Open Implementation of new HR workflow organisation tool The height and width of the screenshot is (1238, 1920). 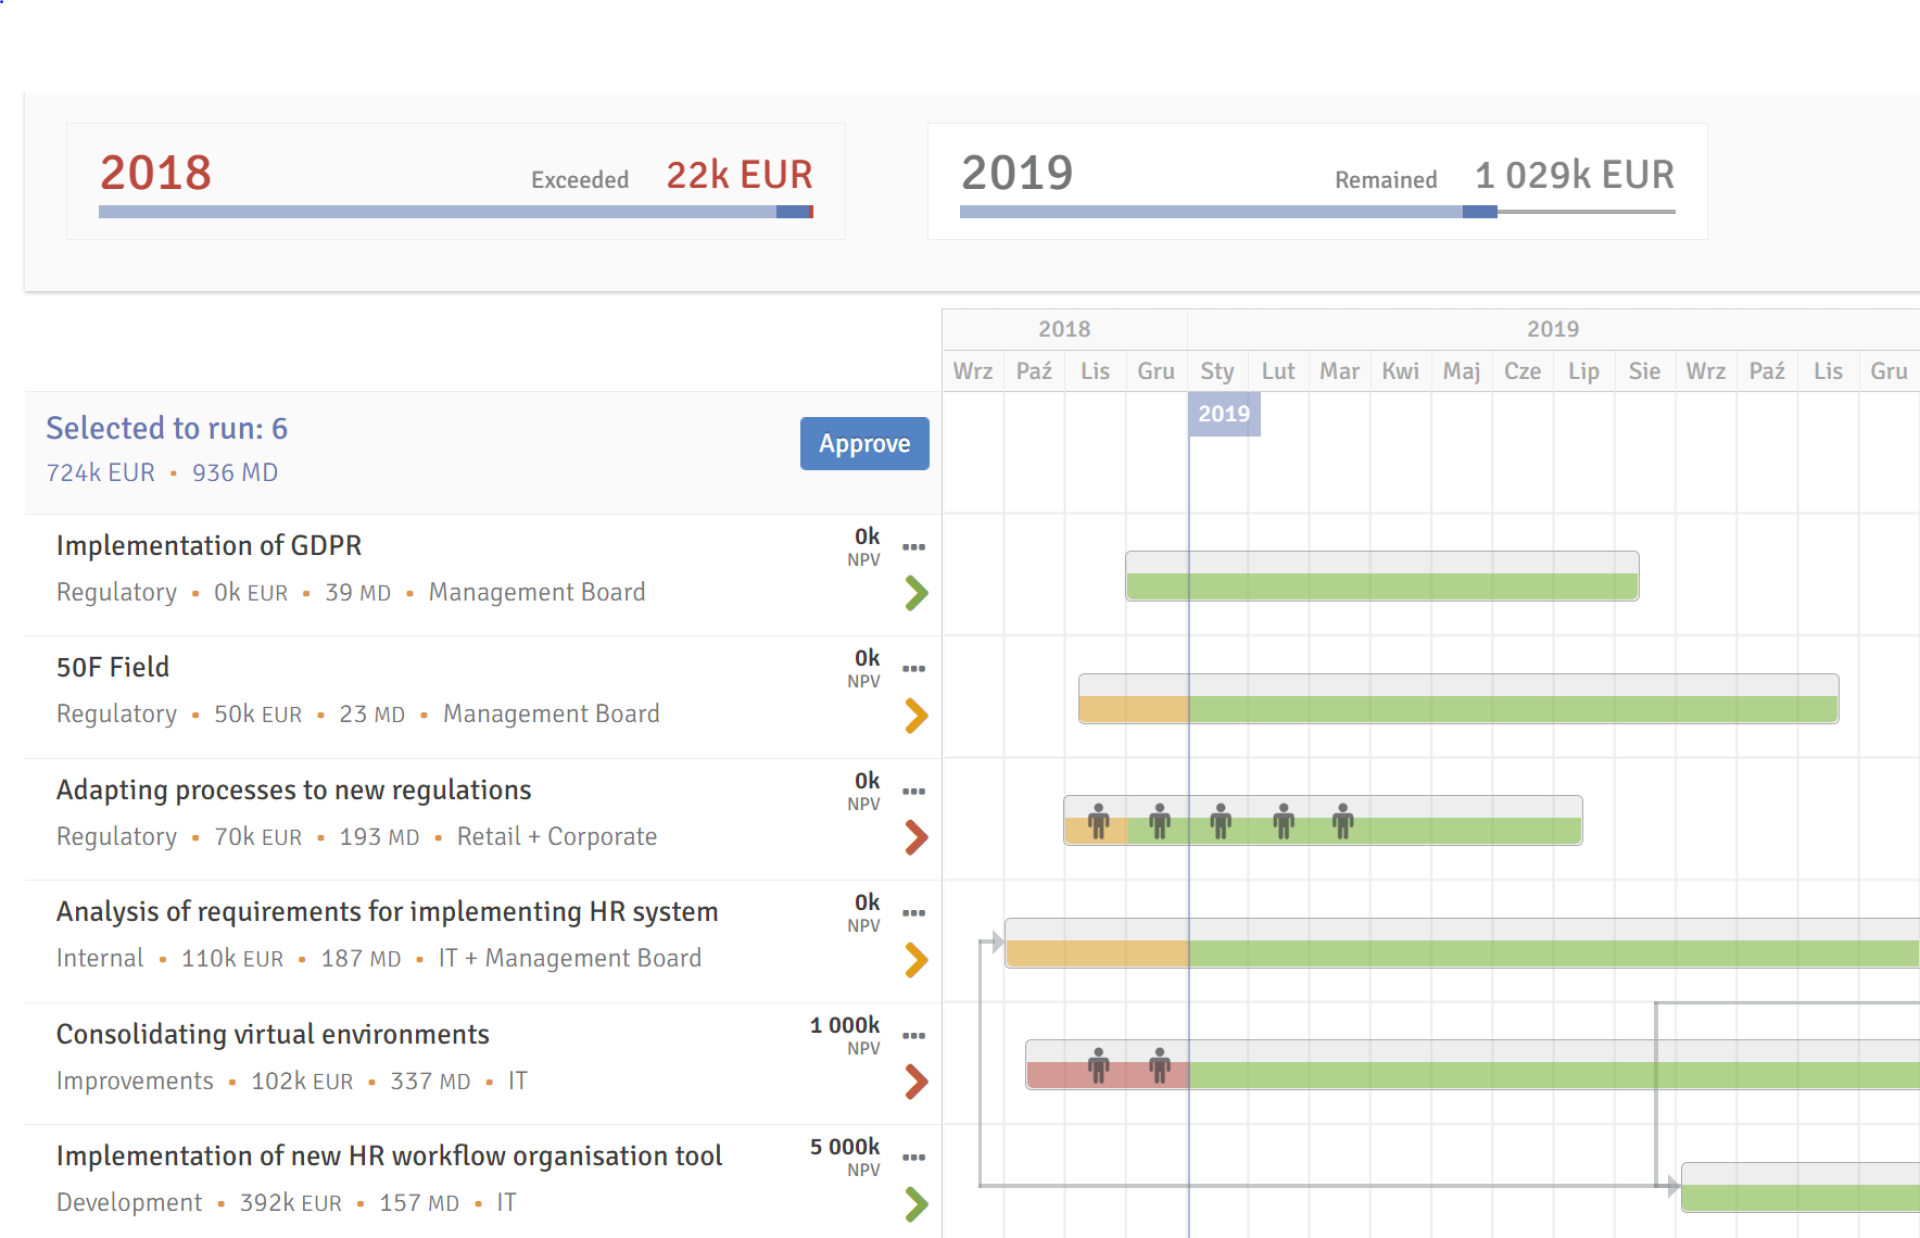[x=389, y=1156]
